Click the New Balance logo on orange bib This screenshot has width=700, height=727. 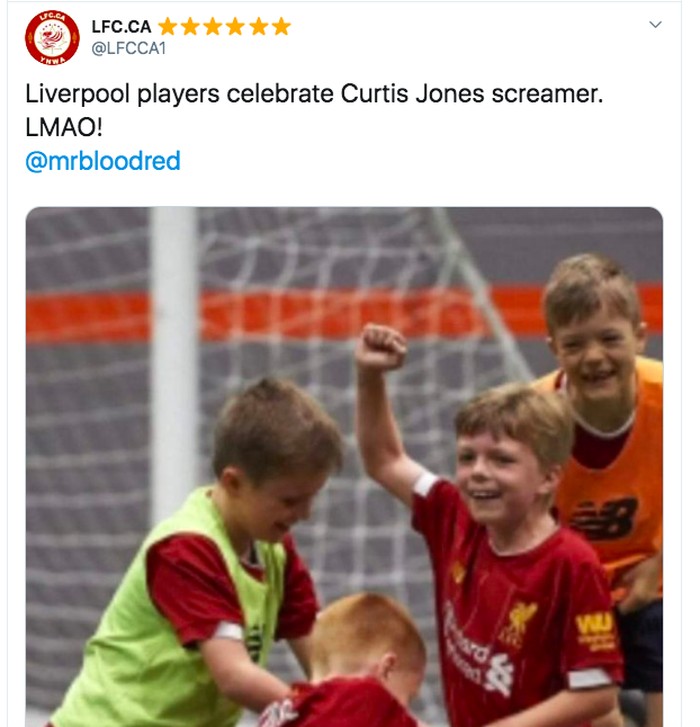[x=604, y=518]
